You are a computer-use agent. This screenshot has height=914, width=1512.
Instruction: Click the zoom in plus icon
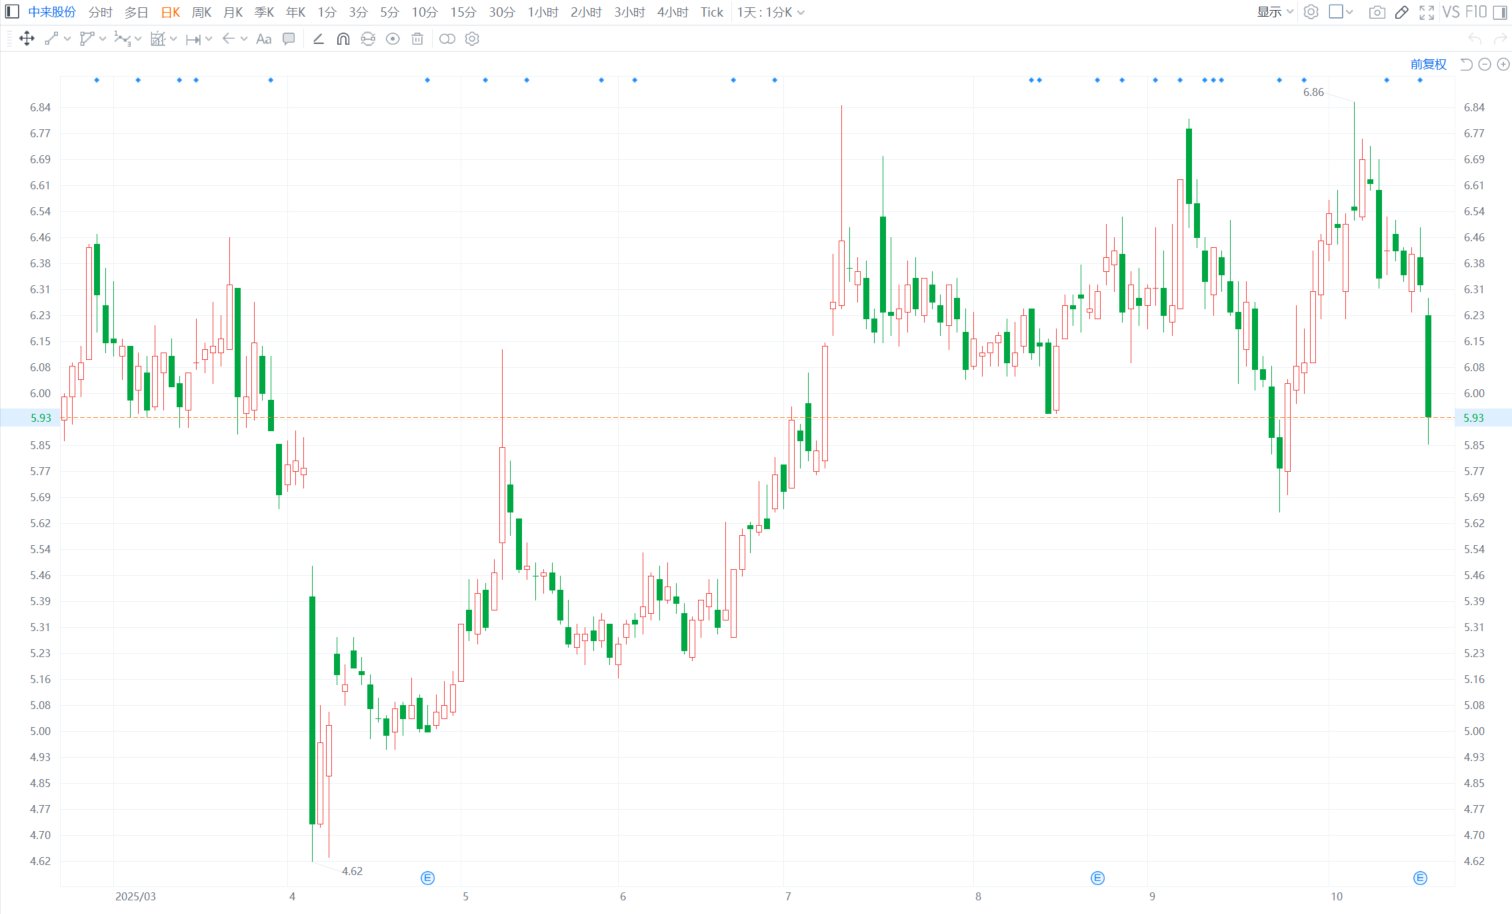(x=1503, y=64)
